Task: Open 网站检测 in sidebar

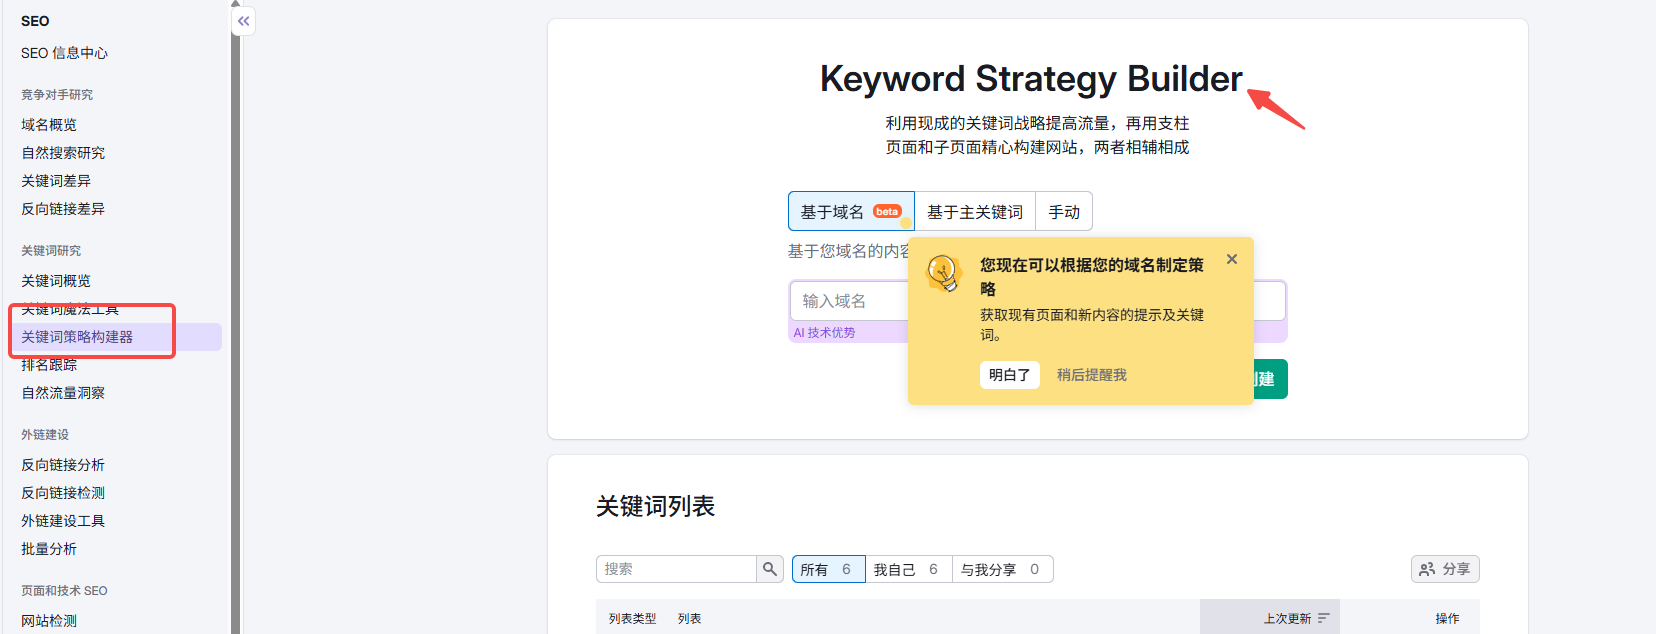Action: (x=49, y=621)
